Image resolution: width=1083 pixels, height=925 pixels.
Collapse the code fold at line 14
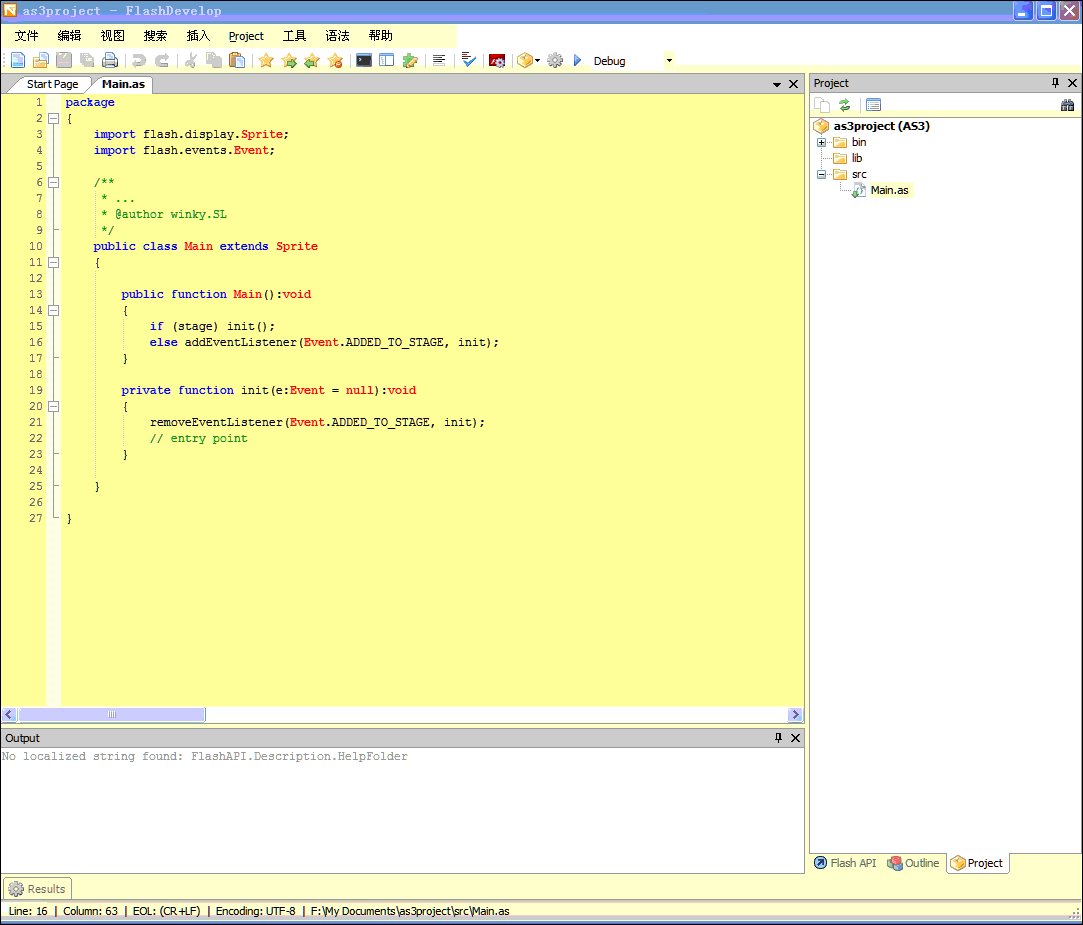54,310
